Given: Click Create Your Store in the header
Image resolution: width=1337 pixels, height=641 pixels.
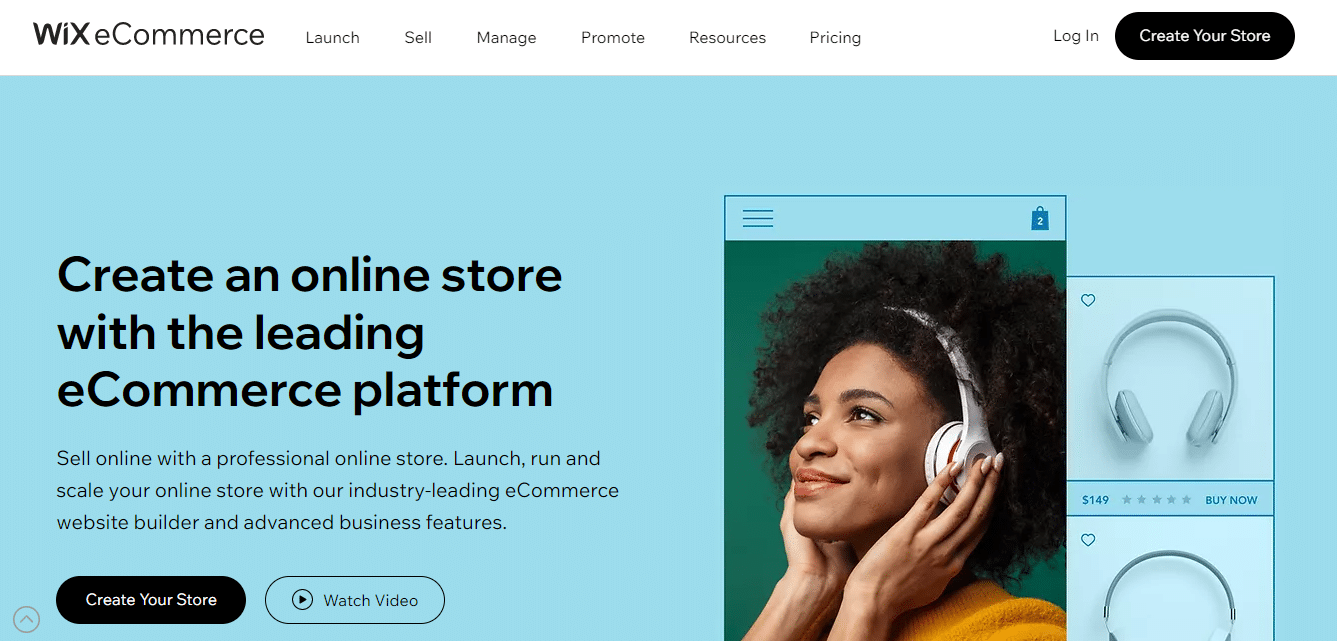Looking at the screenshot, I should tap(1204, 36).
